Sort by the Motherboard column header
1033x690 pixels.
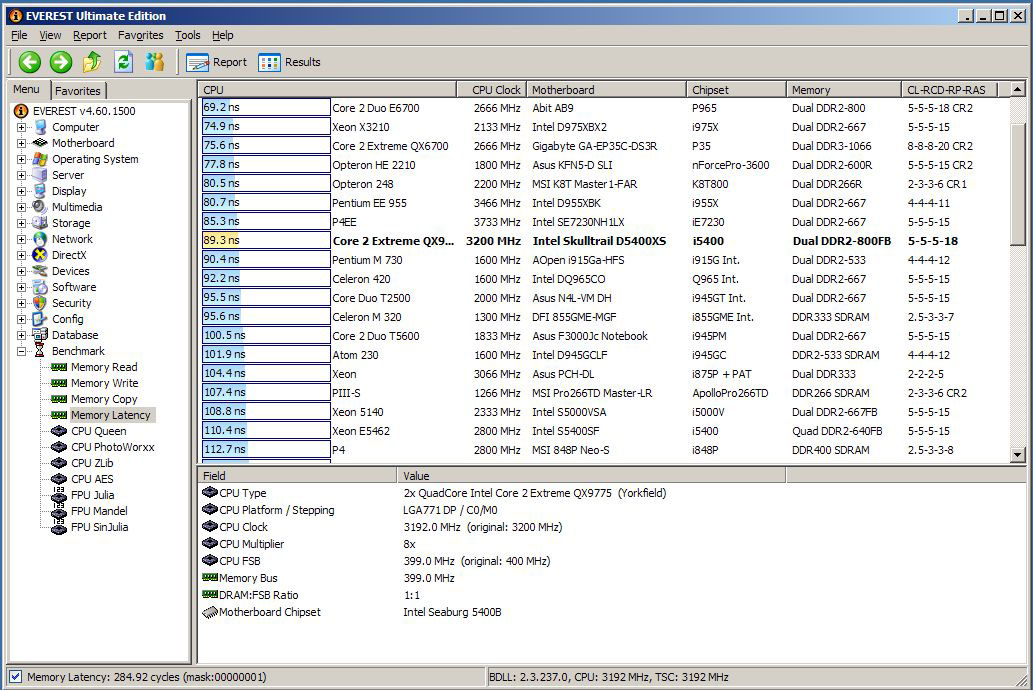coord(606,90)
